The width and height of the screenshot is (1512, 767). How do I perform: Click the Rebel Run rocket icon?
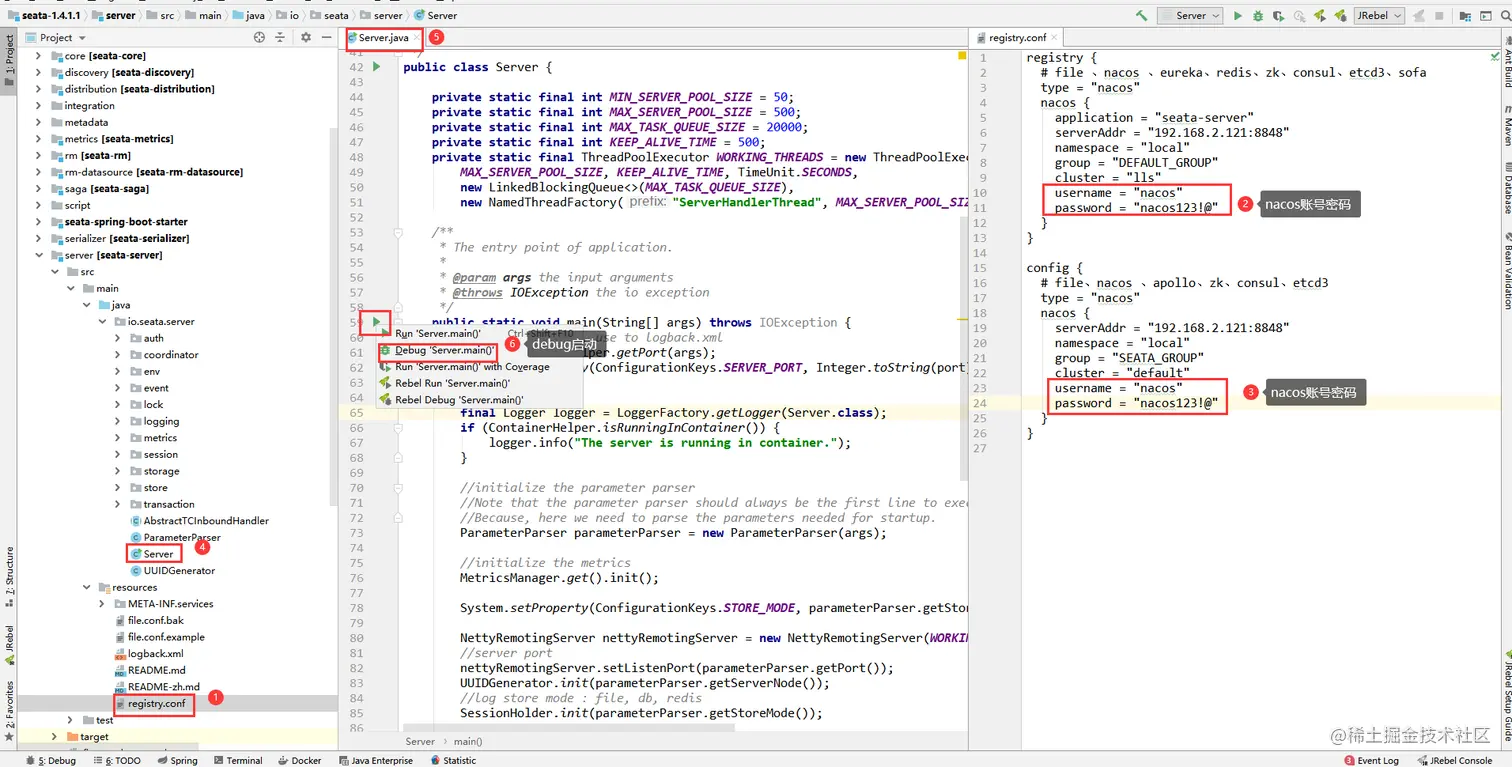click(x=1320, y=16)
